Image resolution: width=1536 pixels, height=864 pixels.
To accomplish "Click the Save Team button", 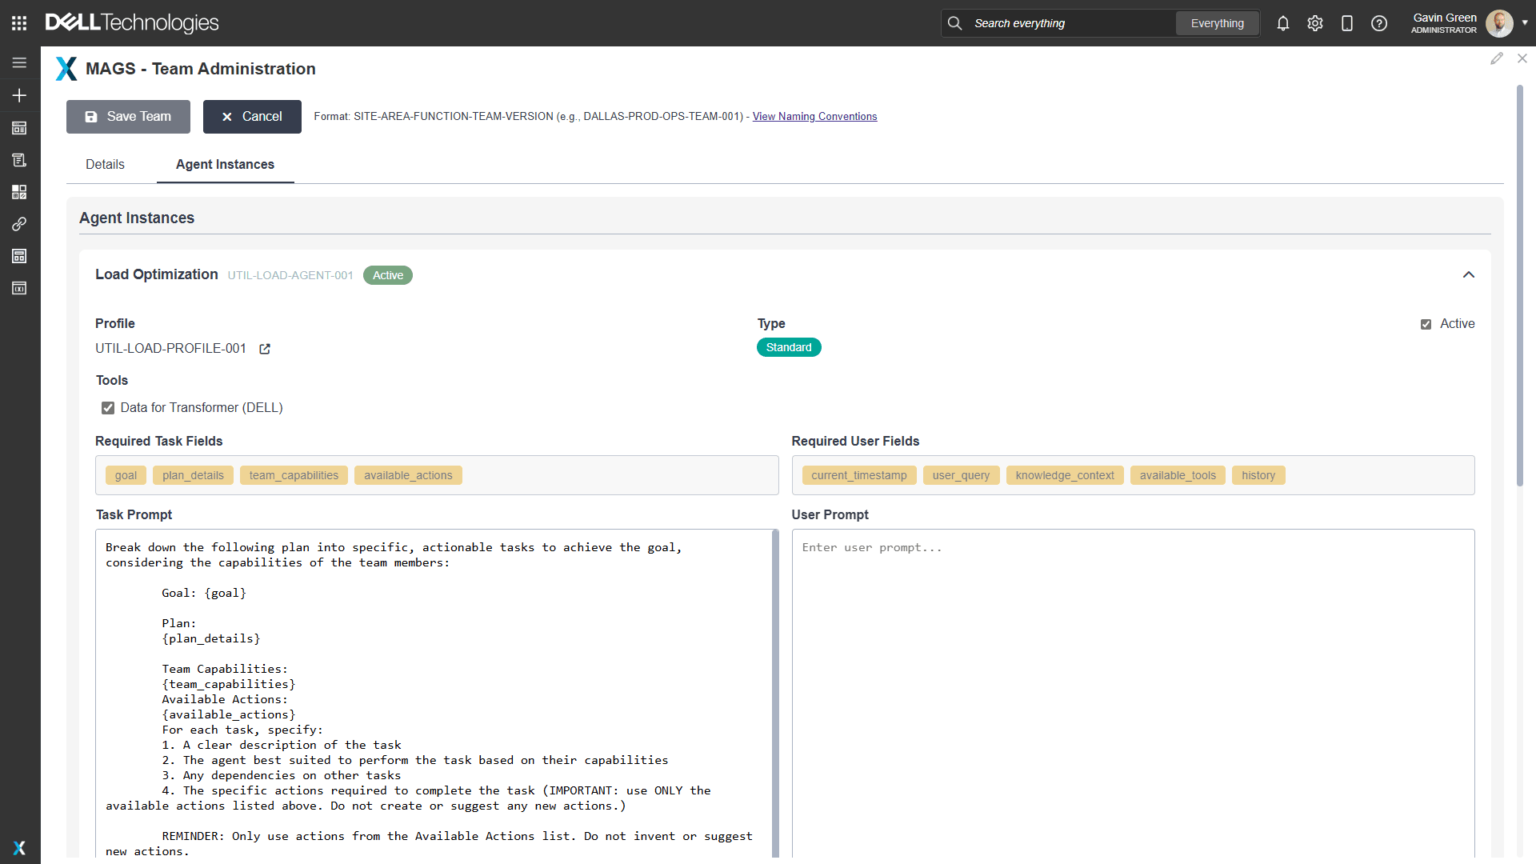I will 128,116.
